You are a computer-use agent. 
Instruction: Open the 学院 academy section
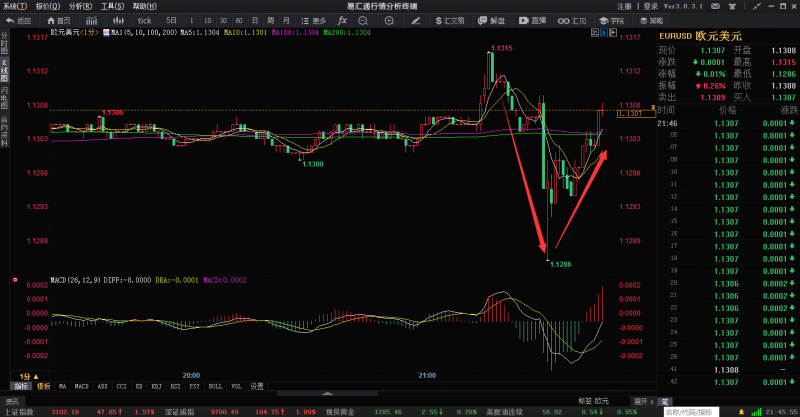coord(611,20)
